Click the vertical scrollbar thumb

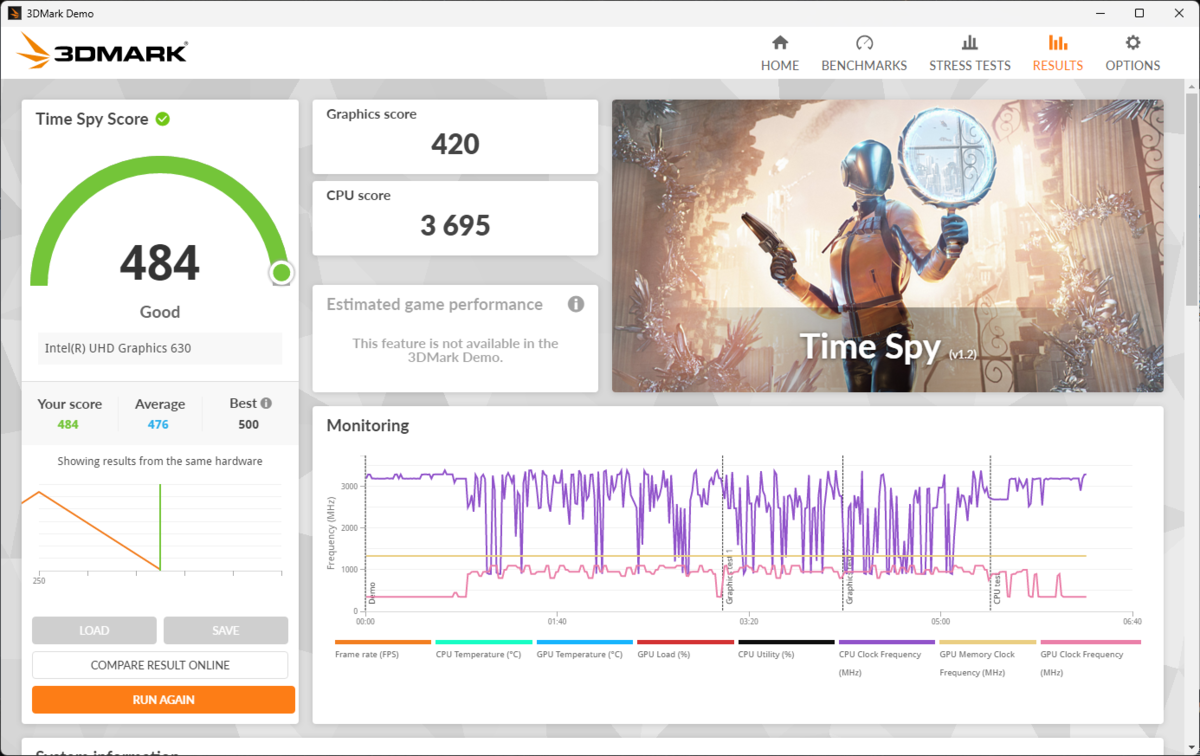tap(1191, 200)
